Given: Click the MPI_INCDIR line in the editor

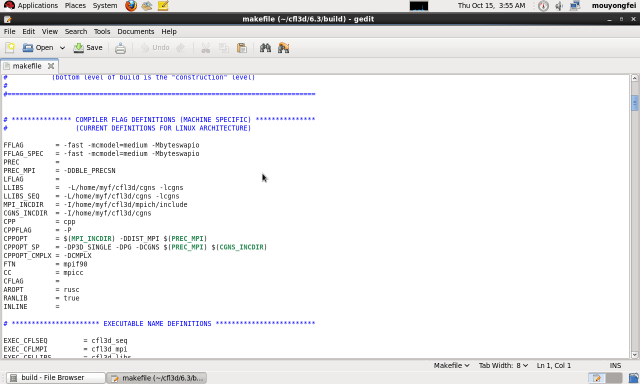Looking at the screenshot, I should coord(95,205).
